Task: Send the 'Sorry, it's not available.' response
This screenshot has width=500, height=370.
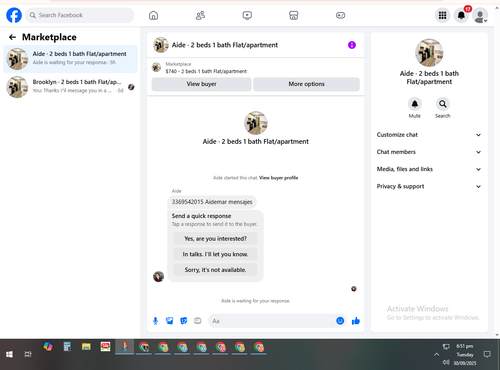Action: pos(215,270)
